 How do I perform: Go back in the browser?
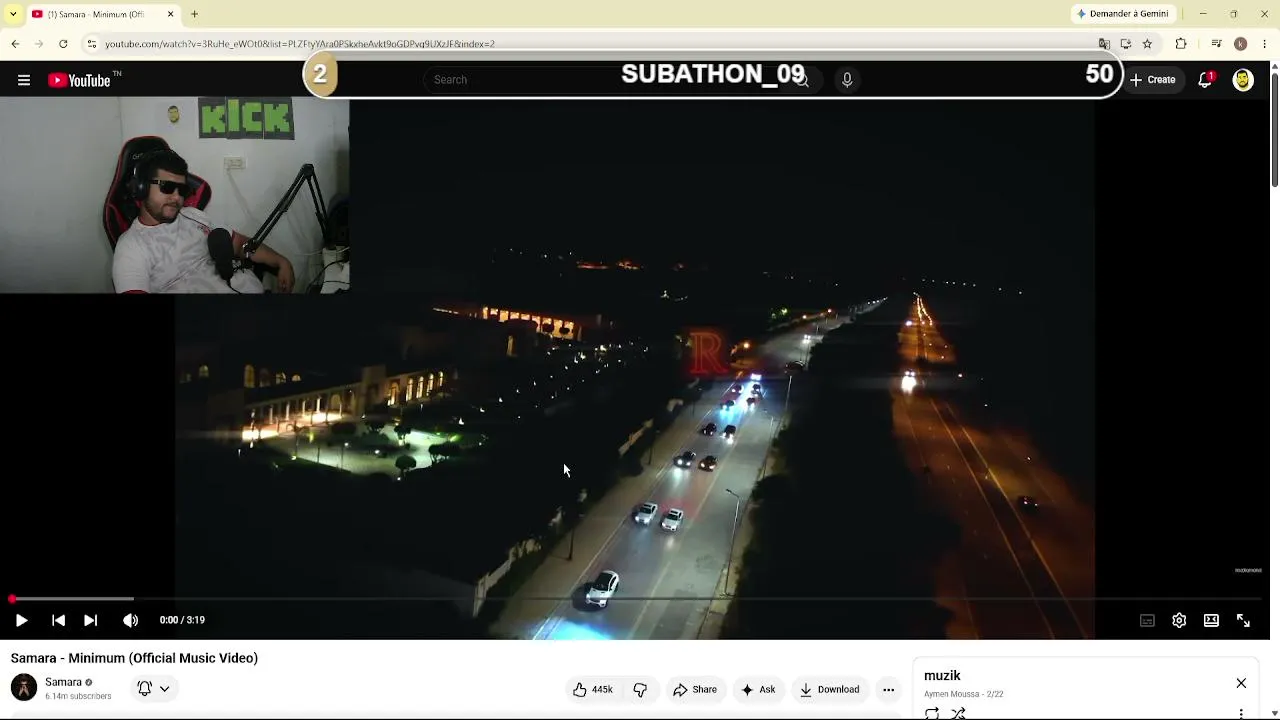[x=15, y=44]
